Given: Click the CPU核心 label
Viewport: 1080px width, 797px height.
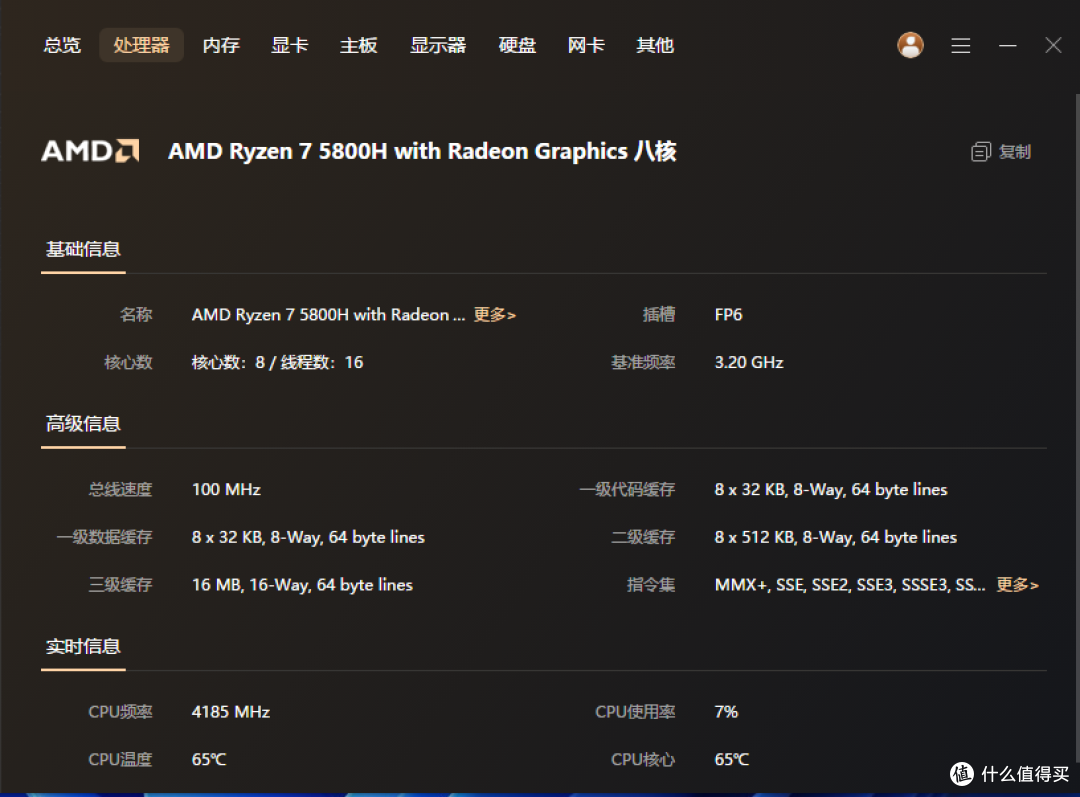Looking at the screenshot, I should pos(643,759).
